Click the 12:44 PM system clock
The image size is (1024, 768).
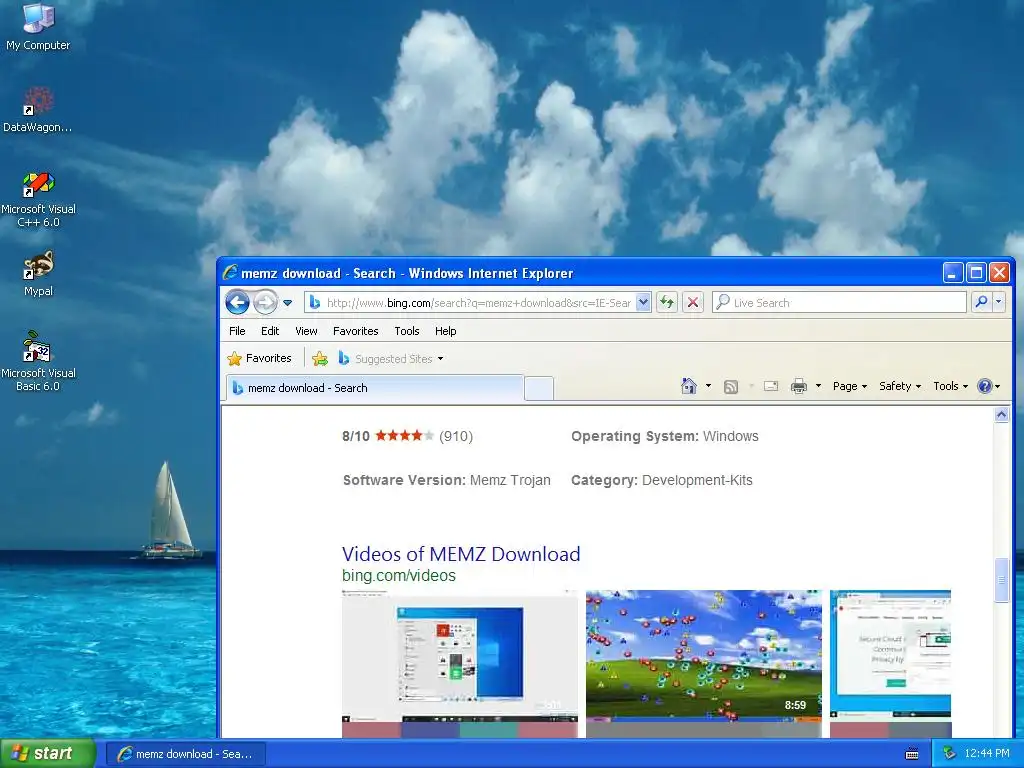[x=987, y=753]
